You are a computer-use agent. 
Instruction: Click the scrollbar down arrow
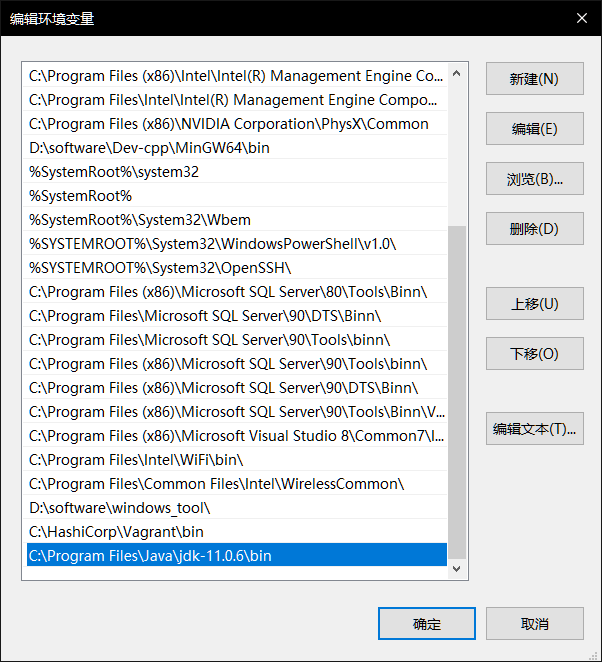456,569
